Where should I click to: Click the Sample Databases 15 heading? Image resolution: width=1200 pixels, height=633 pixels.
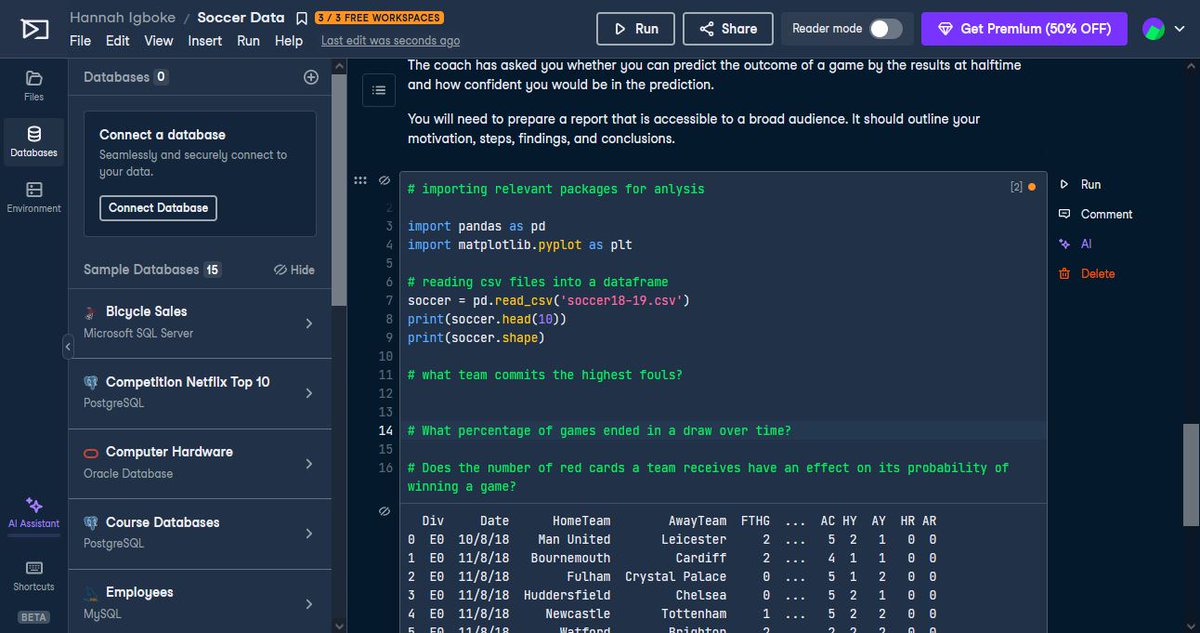[152, 270]
